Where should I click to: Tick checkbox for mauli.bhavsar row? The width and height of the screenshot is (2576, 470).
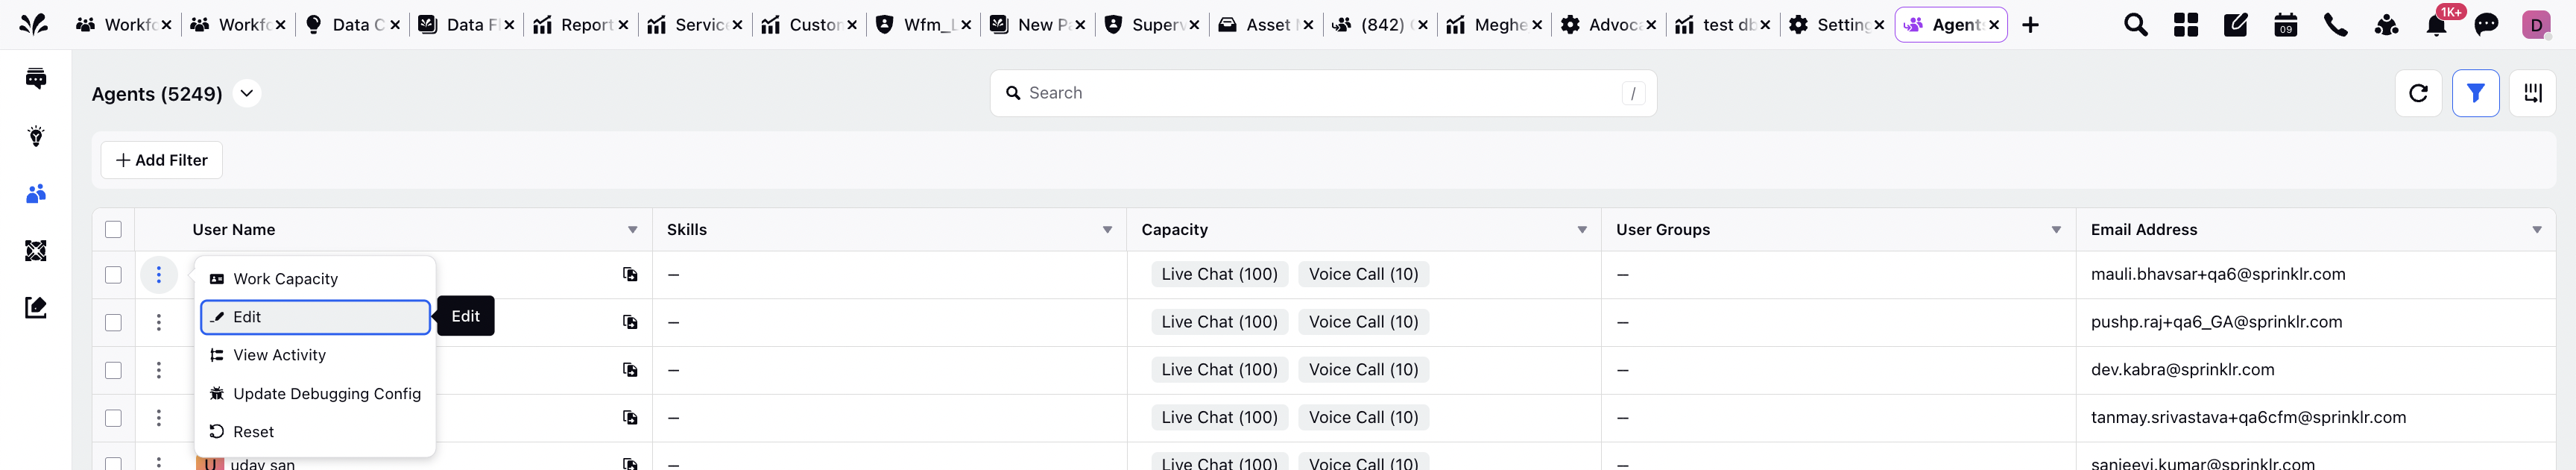(x=113, y=275)
